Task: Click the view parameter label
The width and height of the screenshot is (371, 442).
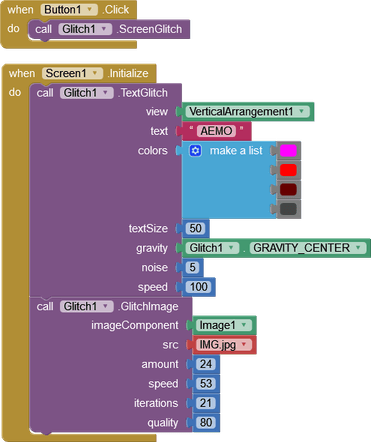Action: tap(157, 112)
